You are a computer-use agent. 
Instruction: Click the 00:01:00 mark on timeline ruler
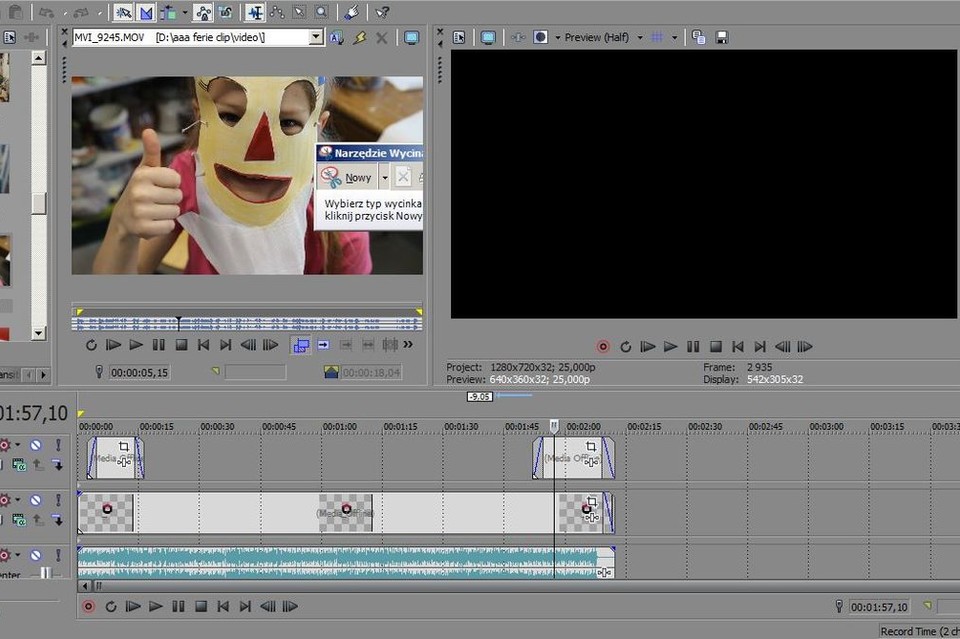(339, 427)
